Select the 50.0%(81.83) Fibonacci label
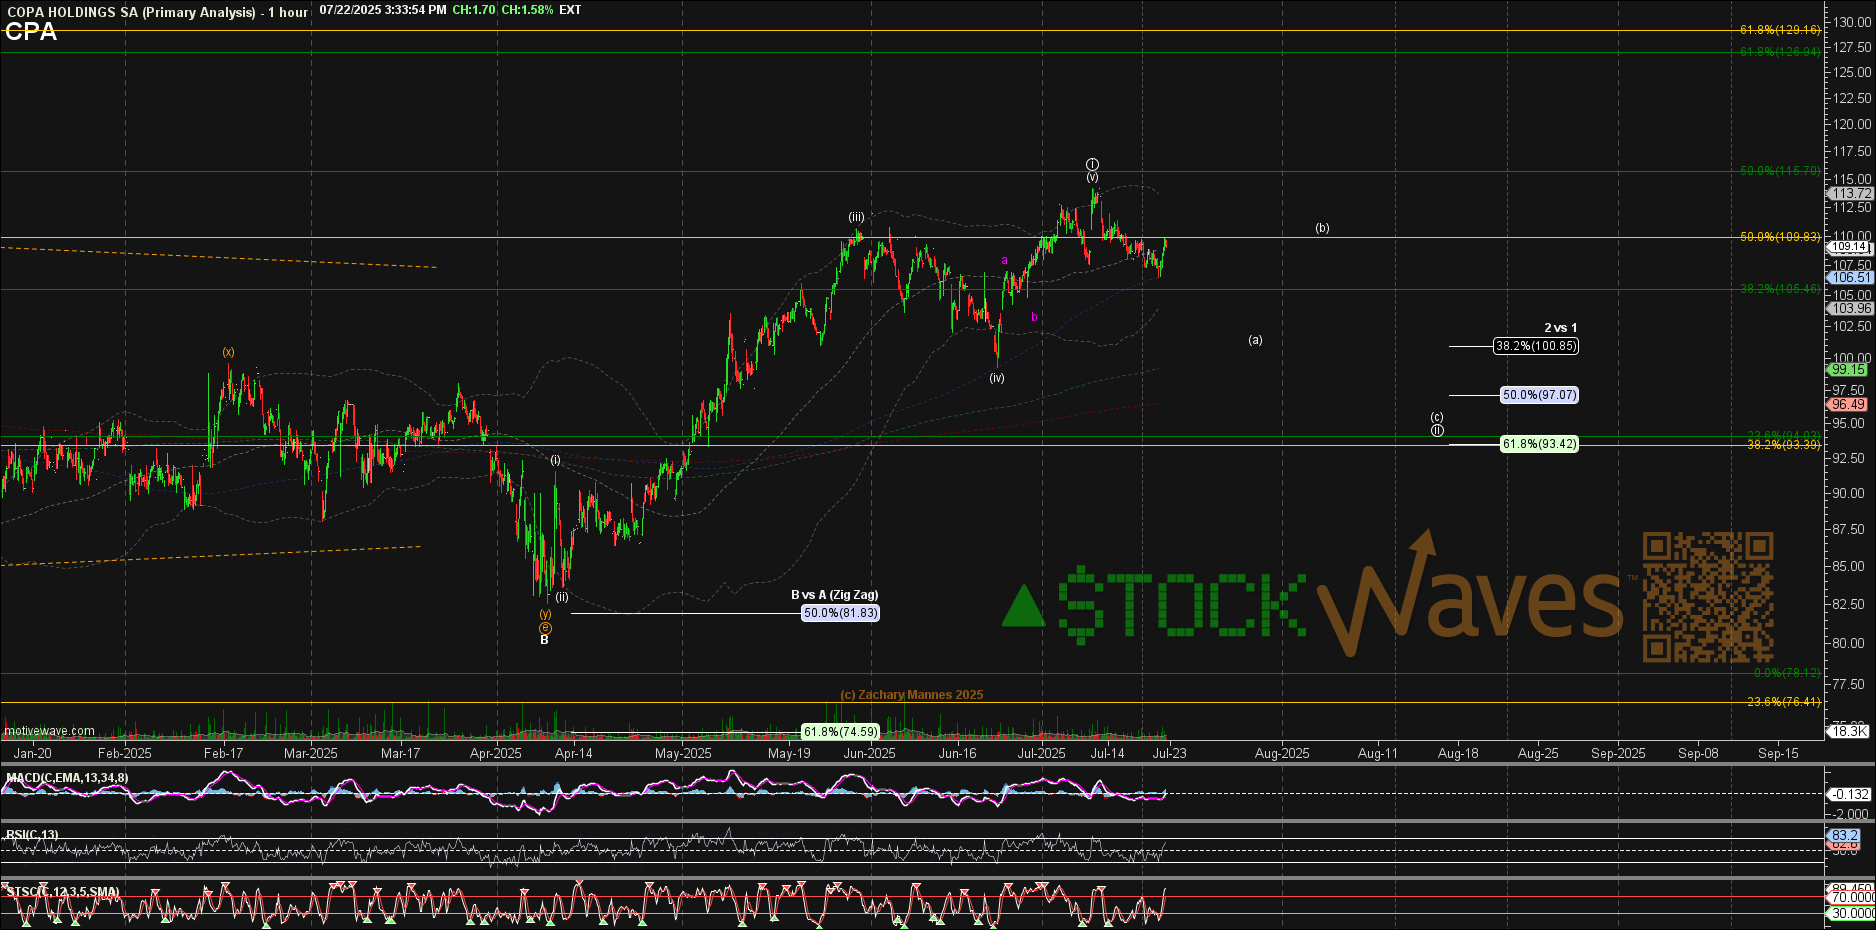 pos(841,613)
